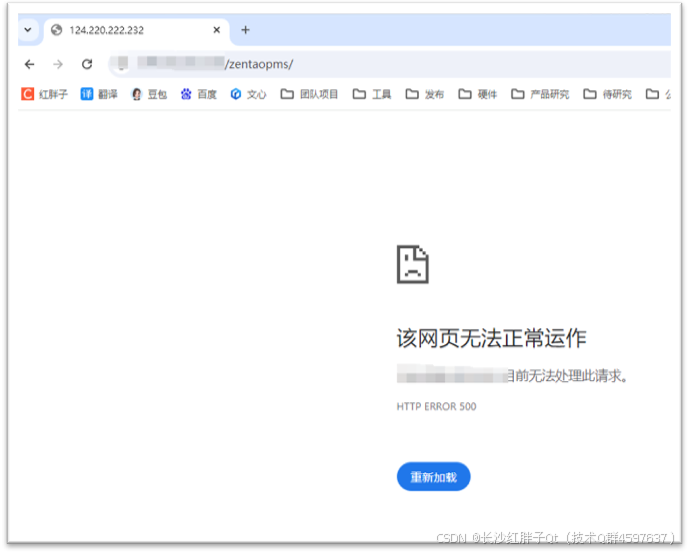Open the 翻译 bookmark

[99, 95]
